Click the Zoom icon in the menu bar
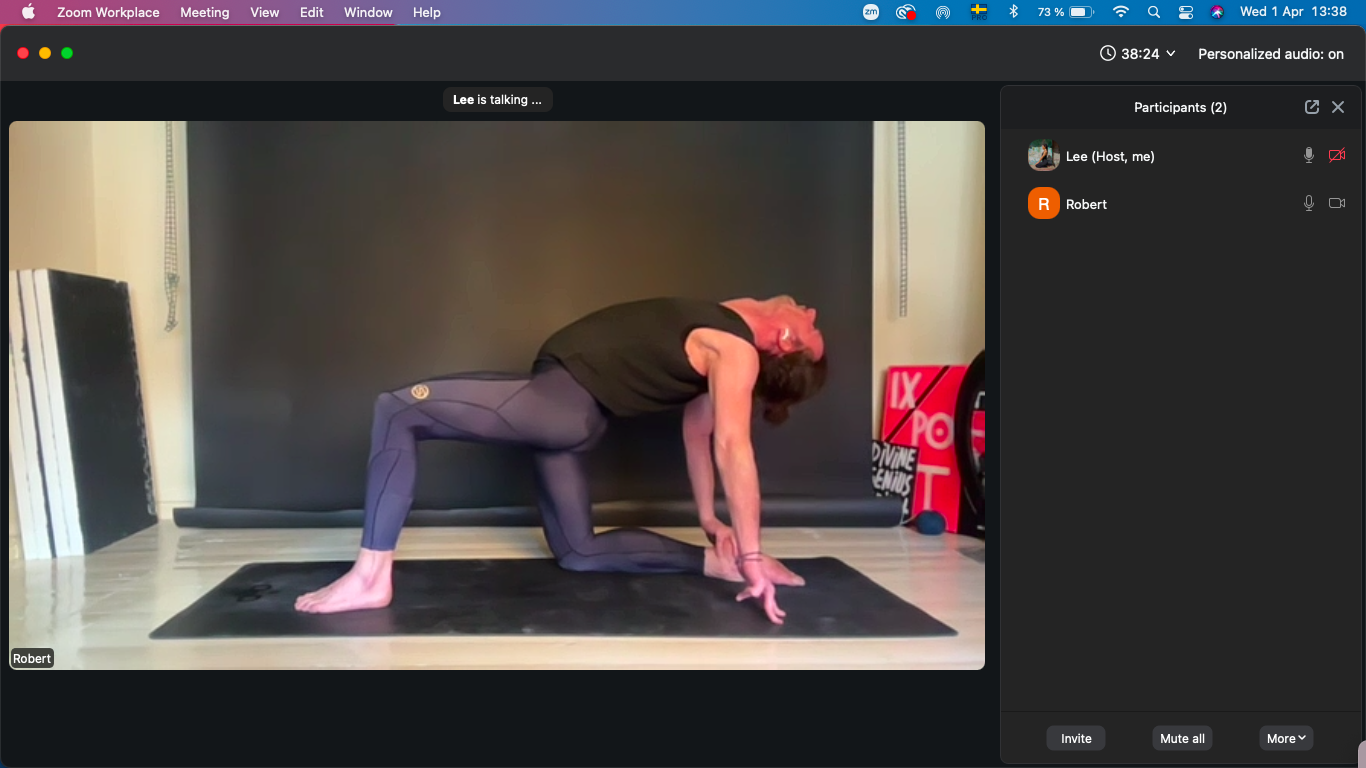The image size is (1366, 768). [x=871, y=12]
